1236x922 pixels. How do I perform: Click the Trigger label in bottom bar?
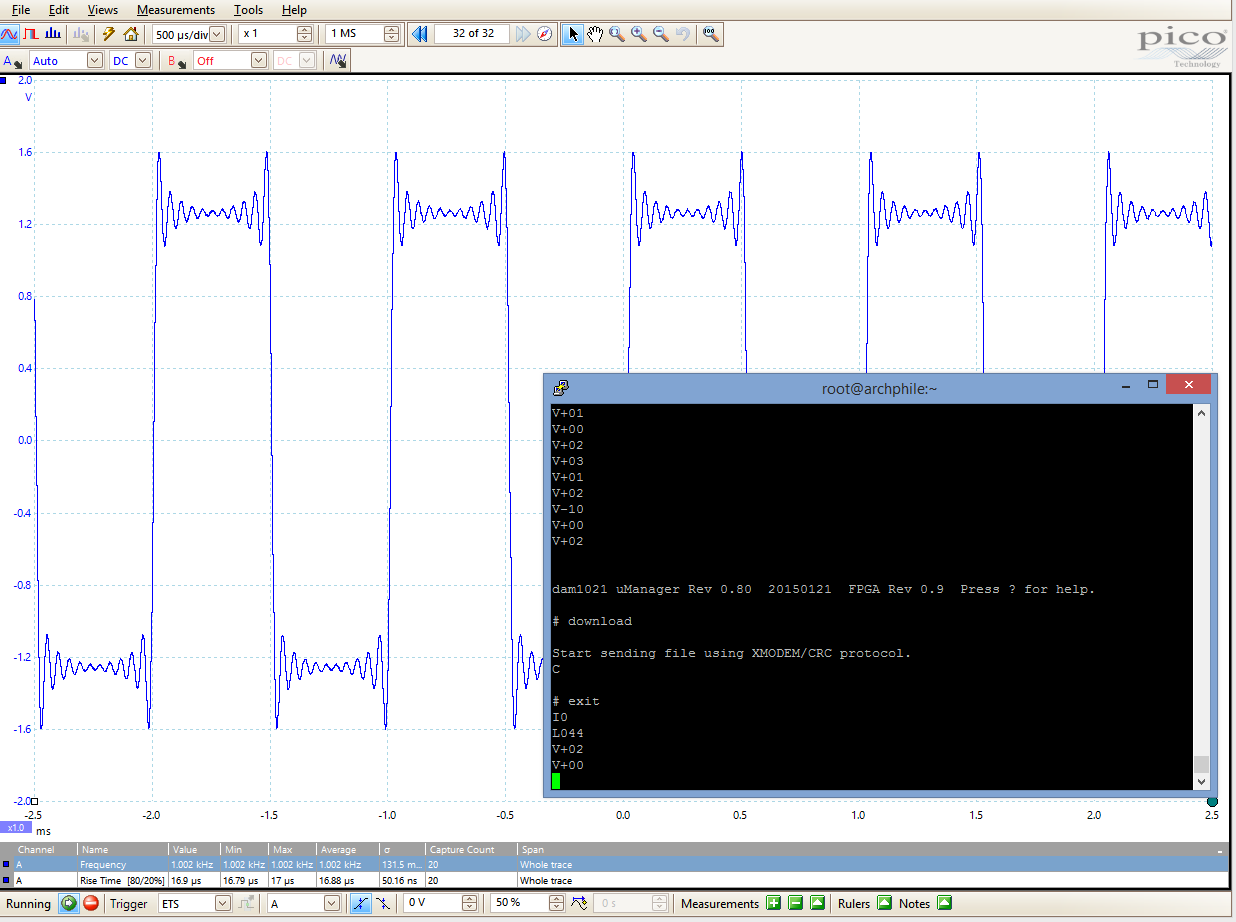point(129,903)
